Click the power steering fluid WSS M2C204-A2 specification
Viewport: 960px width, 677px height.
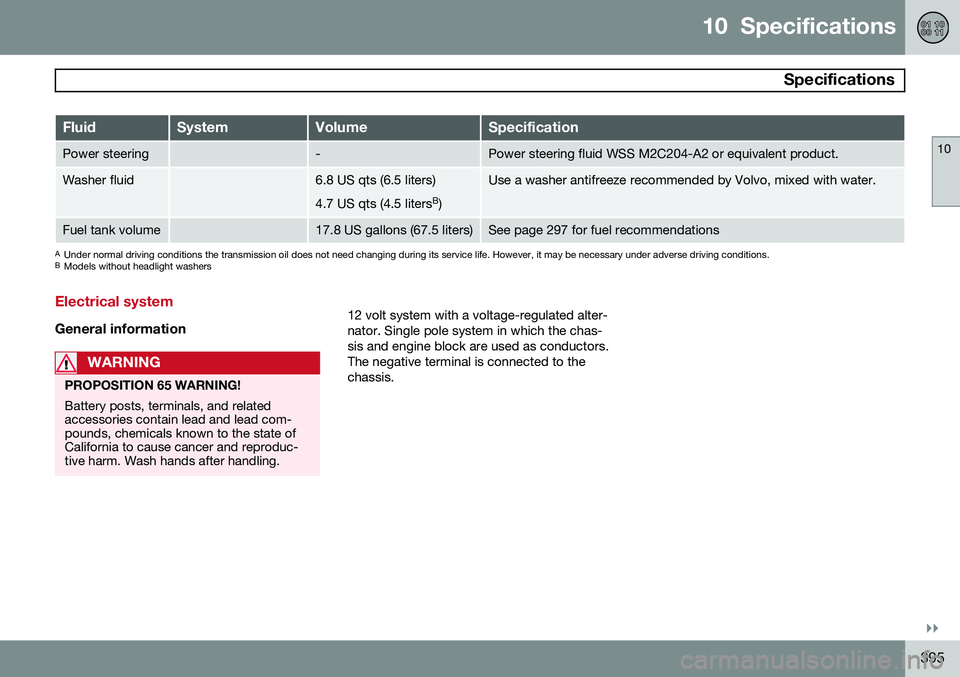pyautogui.click(x=663, y=154)
